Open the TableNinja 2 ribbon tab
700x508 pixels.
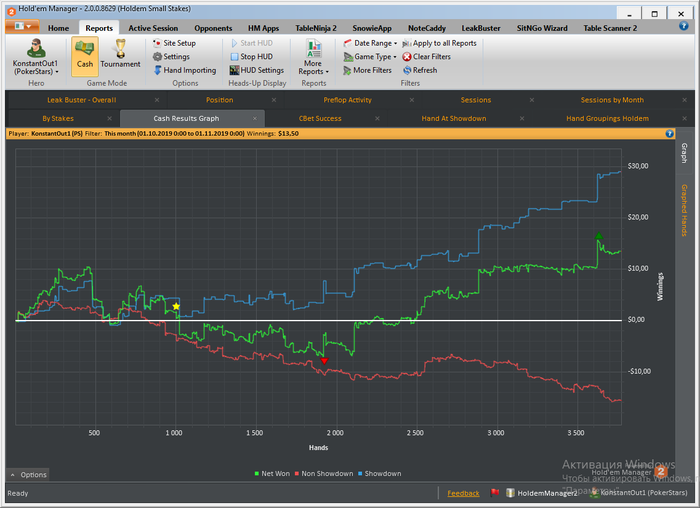click(316, 28)
